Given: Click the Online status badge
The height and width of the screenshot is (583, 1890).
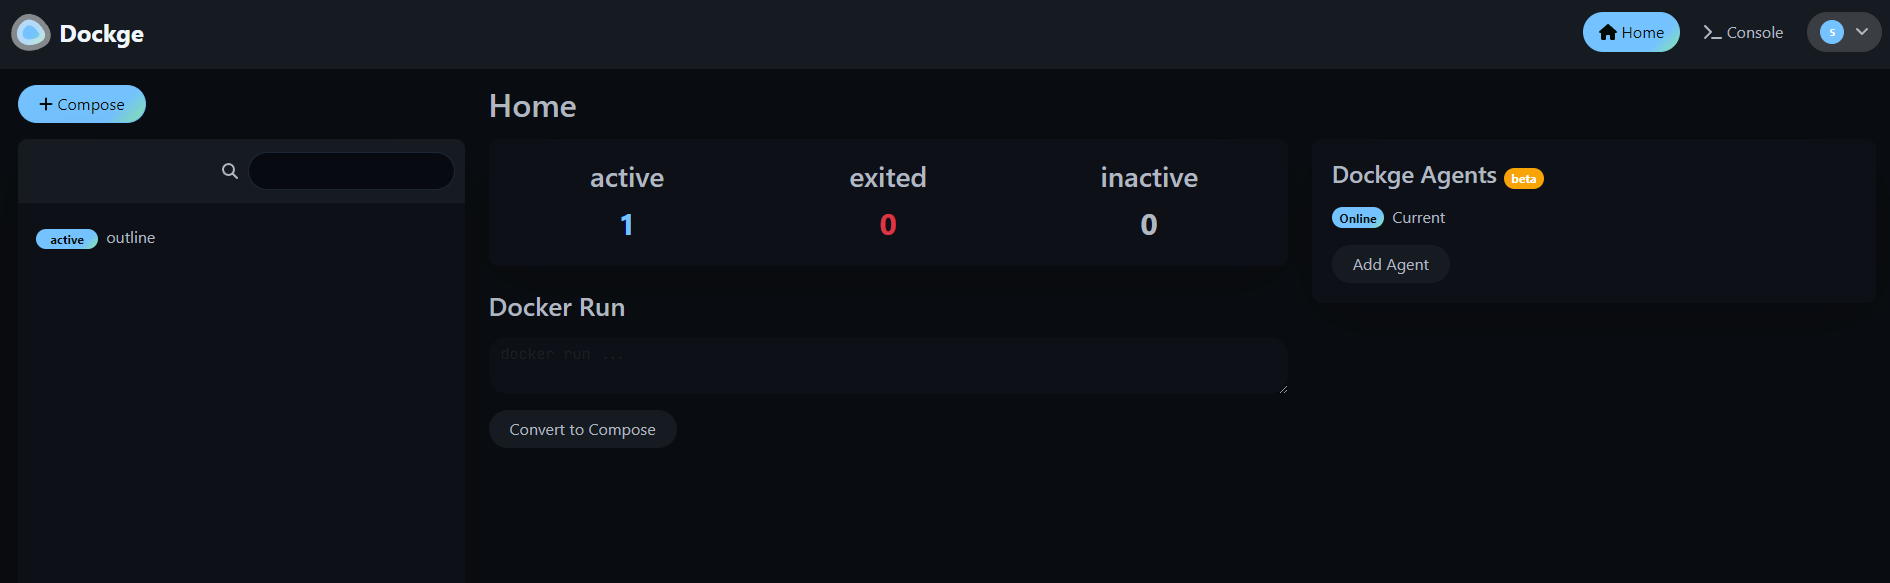Looking at the screenshot, I should 1358,218.
